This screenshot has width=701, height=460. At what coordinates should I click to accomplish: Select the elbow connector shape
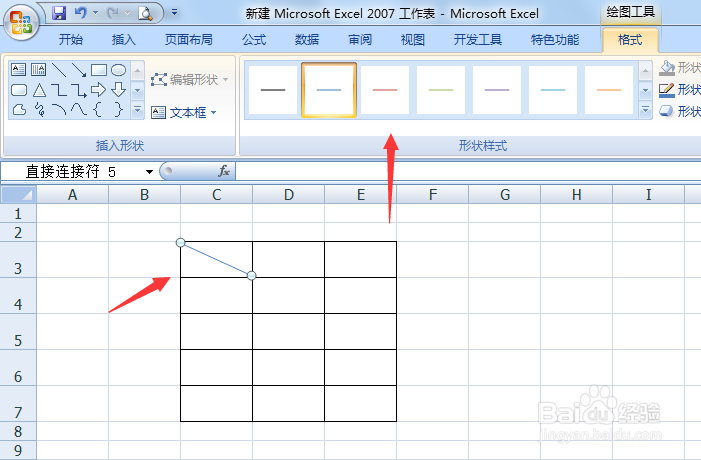pos(59,90)
